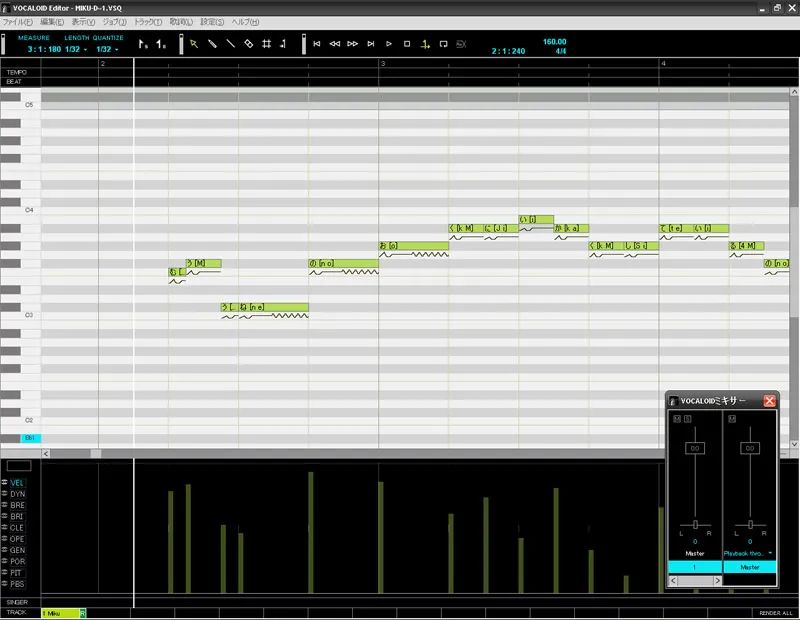Viewport: 800px width, 620px height.
Task: Click the time signature 4/4
Action: [x=561, y=51]
